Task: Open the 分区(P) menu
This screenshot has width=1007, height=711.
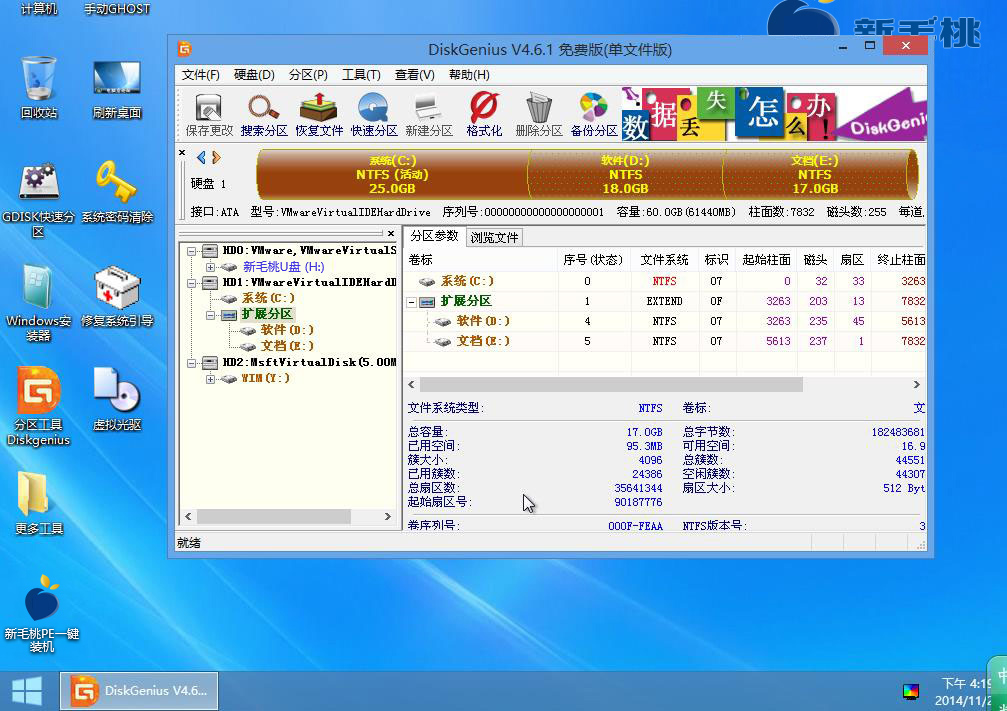Action: point(308,75)
